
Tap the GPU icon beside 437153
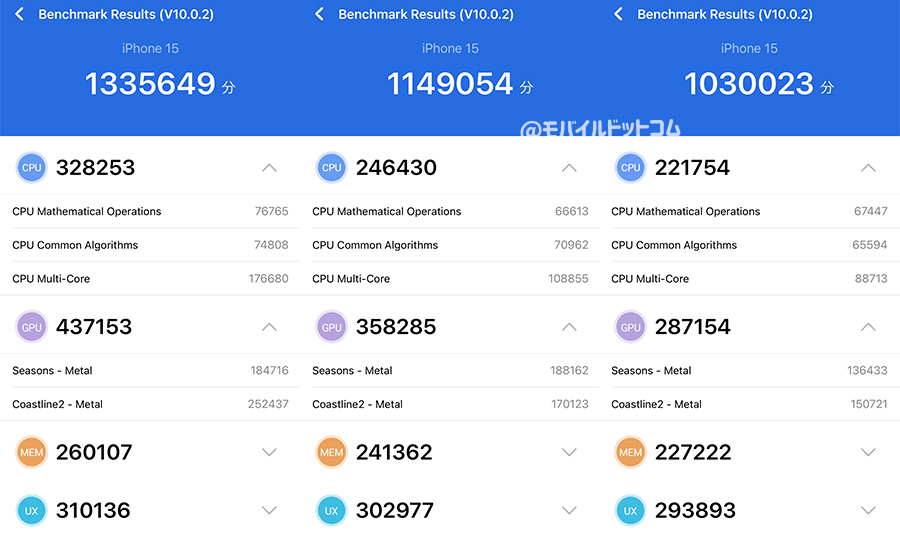pos(32,327)
